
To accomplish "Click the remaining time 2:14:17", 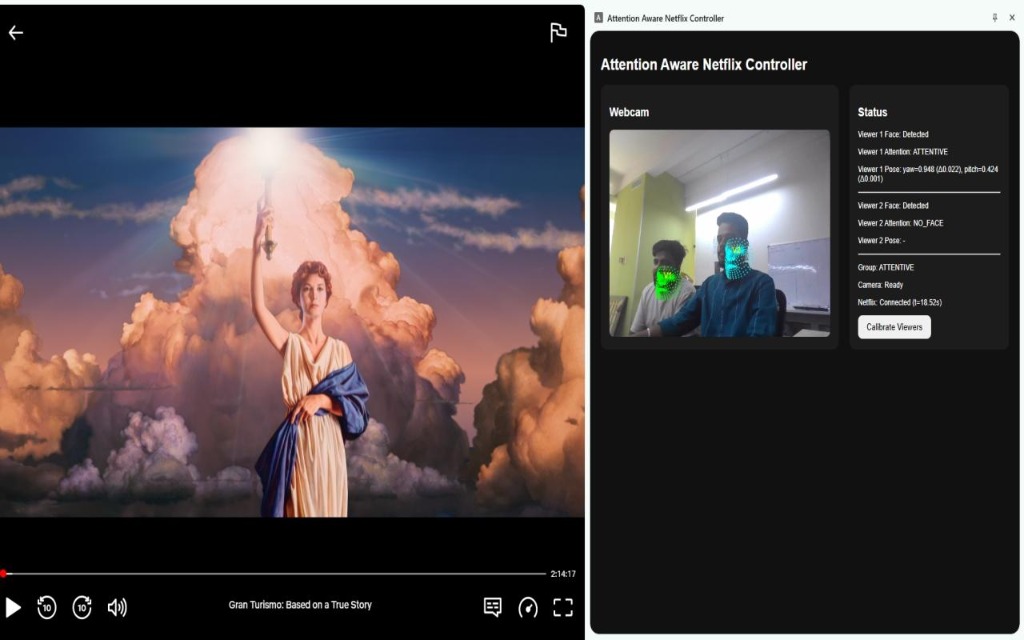I will pos(563,574).
